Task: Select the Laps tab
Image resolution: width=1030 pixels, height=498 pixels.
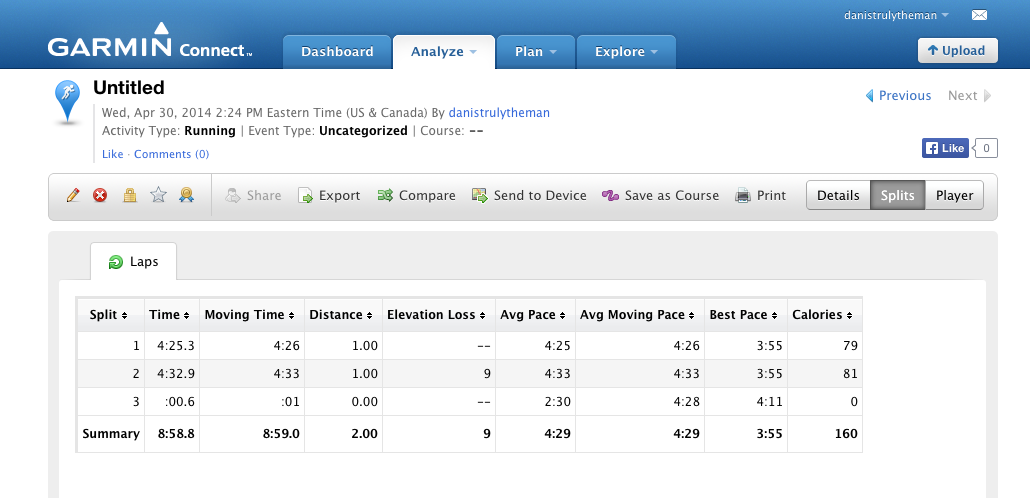Action: pos(132,262)
